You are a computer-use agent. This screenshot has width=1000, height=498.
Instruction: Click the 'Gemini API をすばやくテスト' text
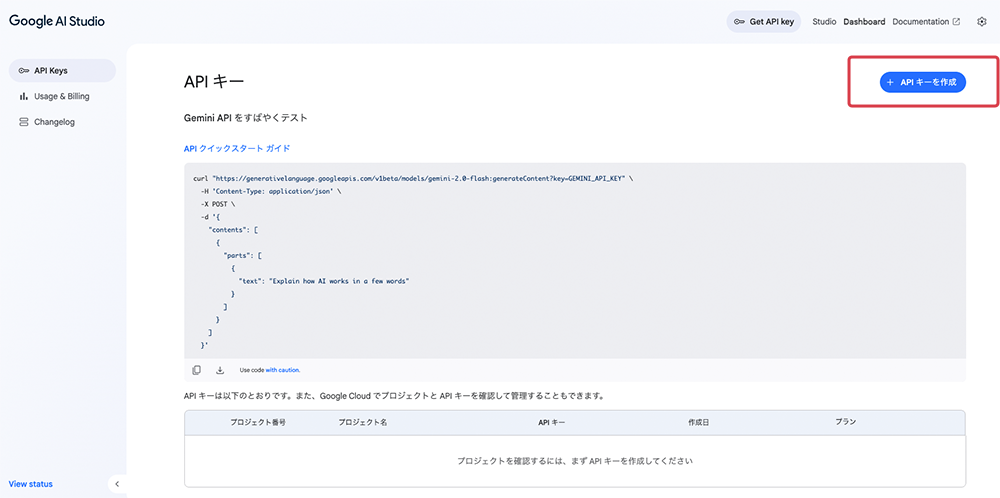tap(246, 118)
